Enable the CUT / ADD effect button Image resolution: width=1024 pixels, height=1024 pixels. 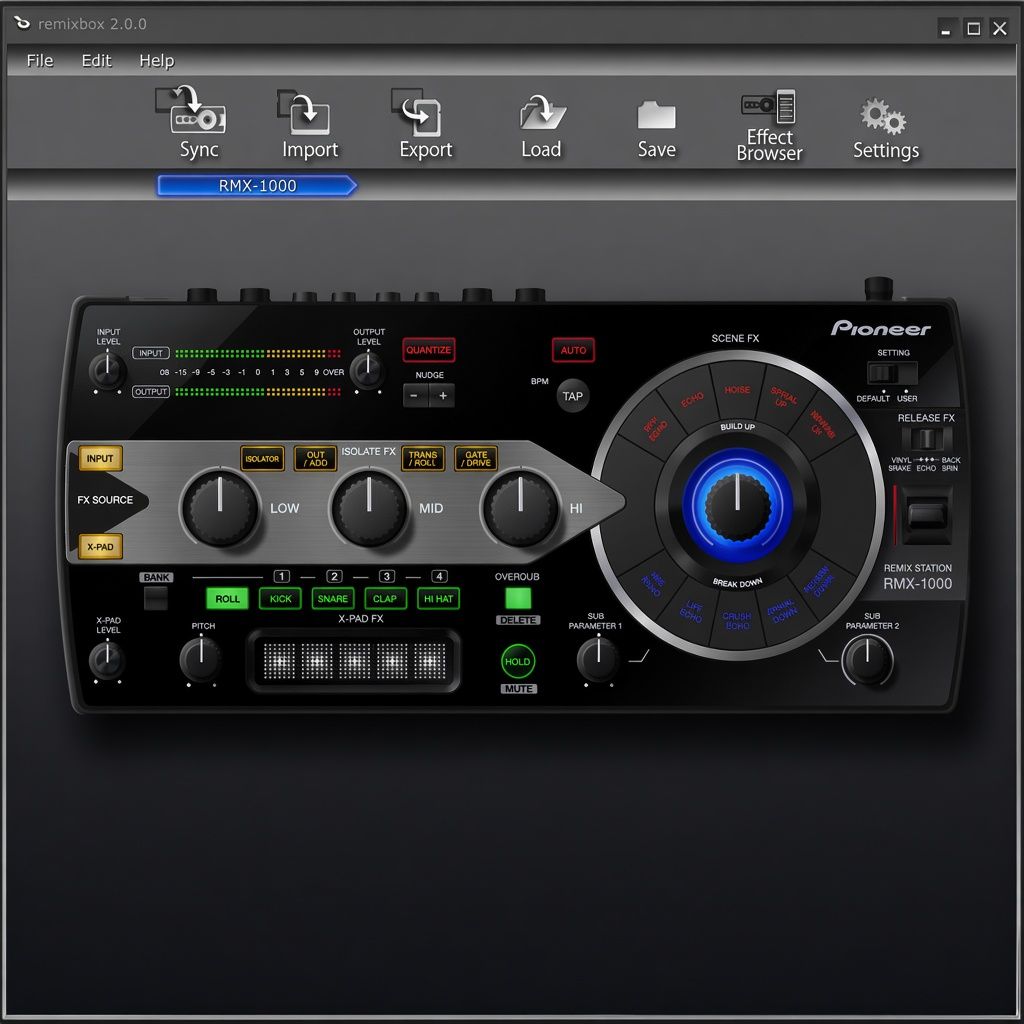[315, 458]
